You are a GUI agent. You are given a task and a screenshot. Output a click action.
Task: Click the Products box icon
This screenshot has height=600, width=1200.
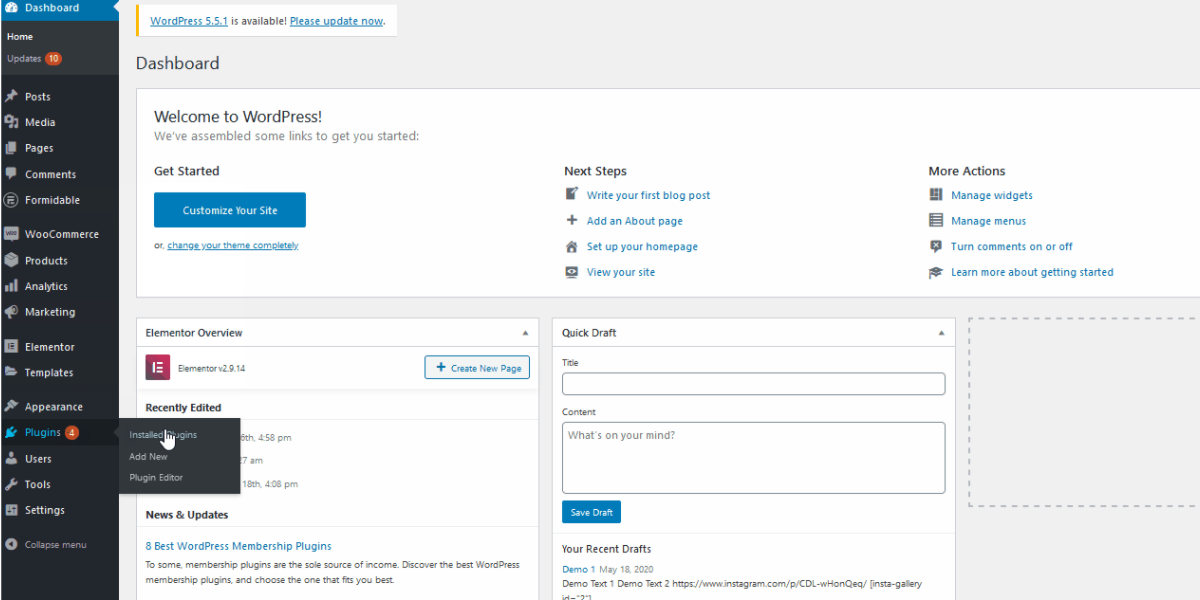pyautogui.click(x=11, y=260)
